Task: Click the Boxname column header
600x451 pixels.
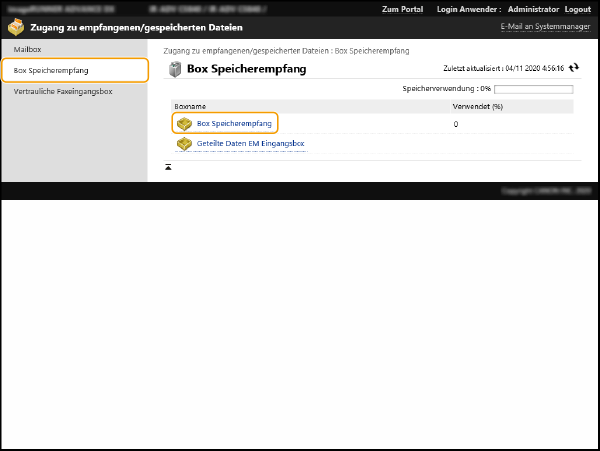Action: 190,105
